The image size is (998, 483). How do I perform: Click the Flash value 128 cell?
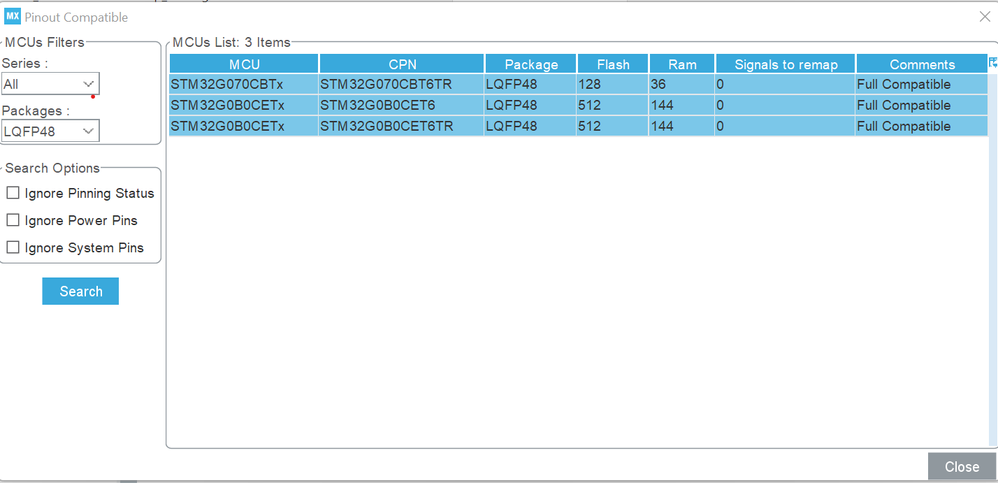(x=613, y=84)
